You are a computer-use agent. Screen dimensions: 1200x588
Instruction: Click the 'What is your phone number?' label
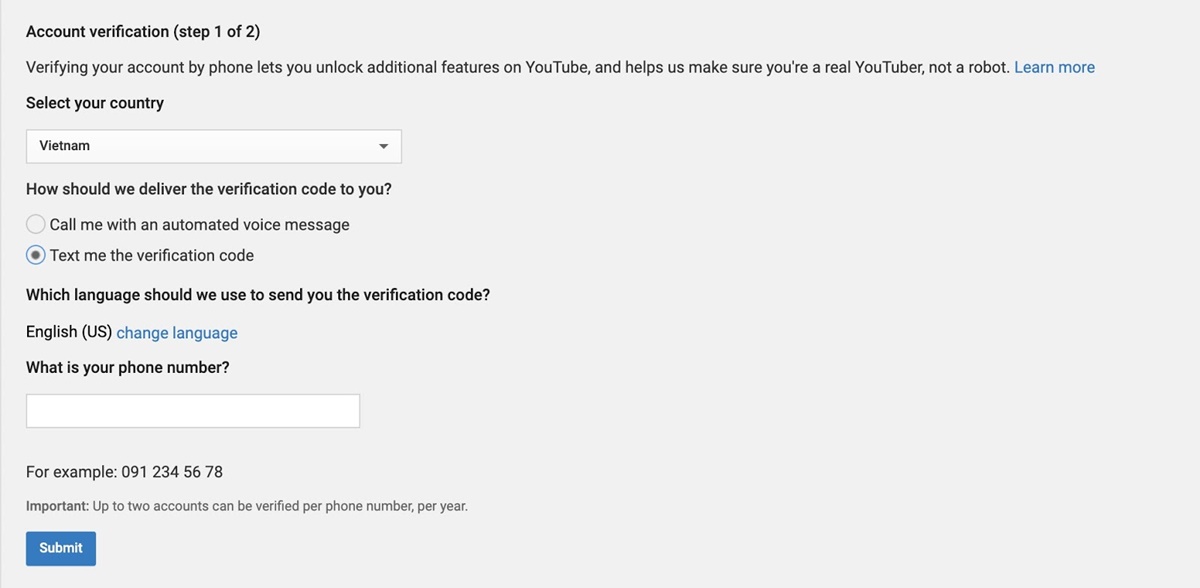pyautogui.click(x=128, y=368)
